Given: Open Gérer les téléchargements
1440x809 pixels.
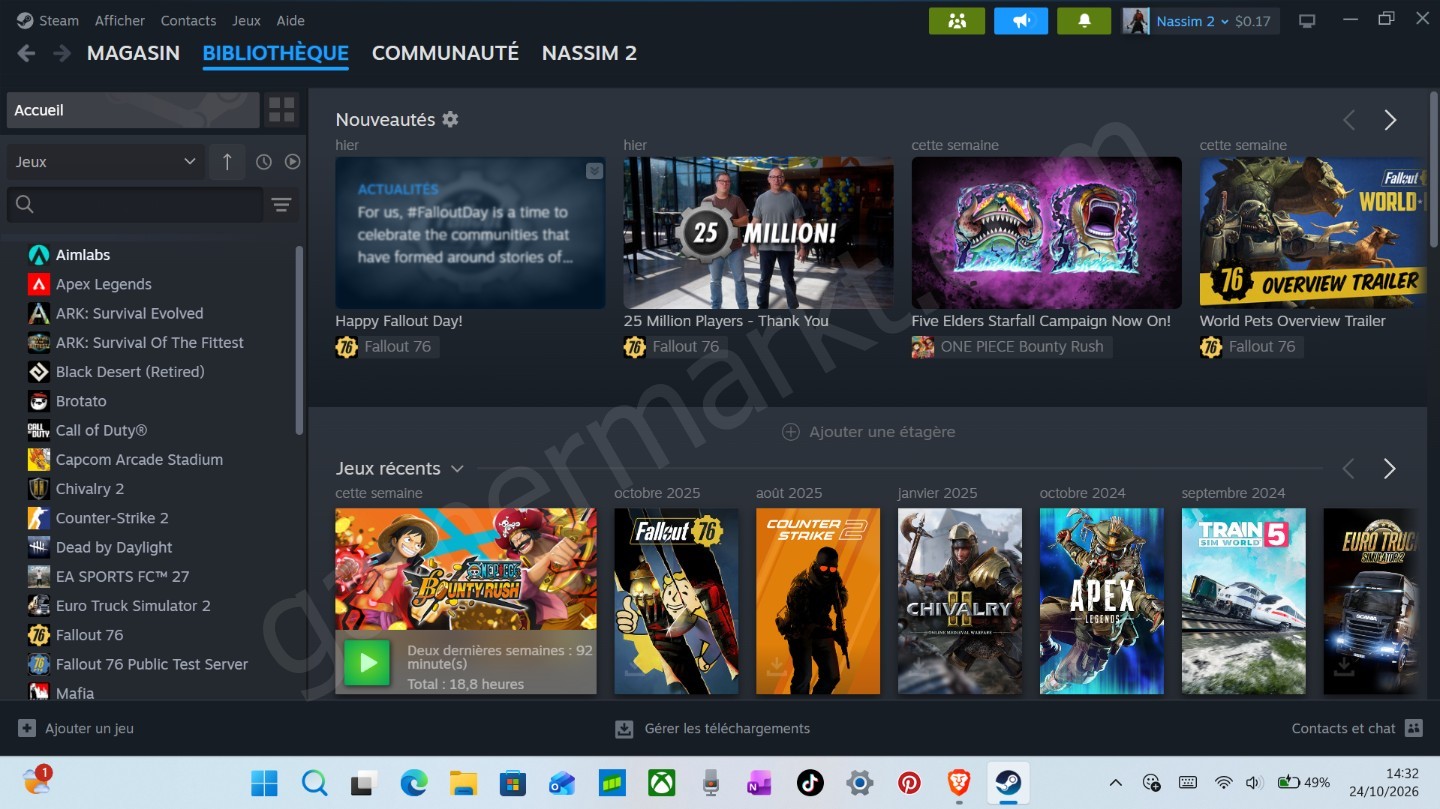Looking at the screenshot, I should pyautogui.click(x=713, y=729).
